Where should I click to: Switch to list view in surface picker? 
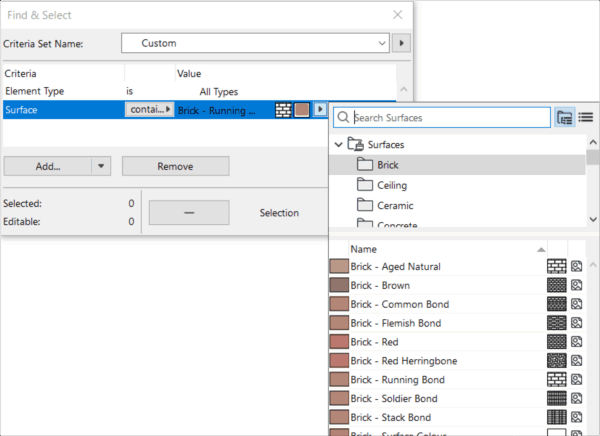586,118
